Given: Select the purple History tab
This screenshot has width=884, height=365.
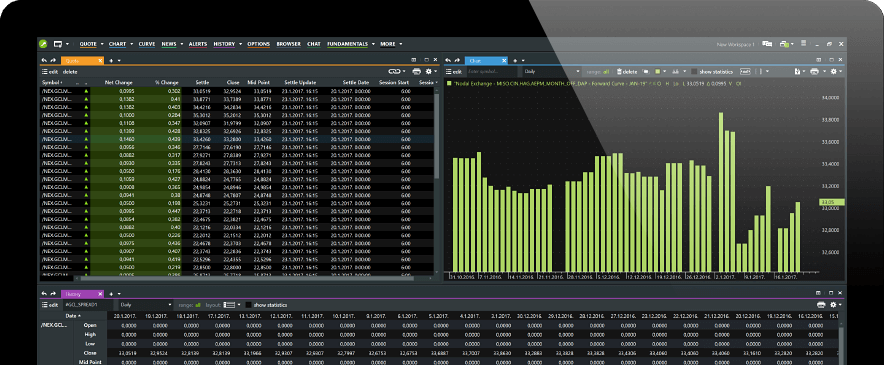Looking at the screenshot, I should (x=82, y=294).
